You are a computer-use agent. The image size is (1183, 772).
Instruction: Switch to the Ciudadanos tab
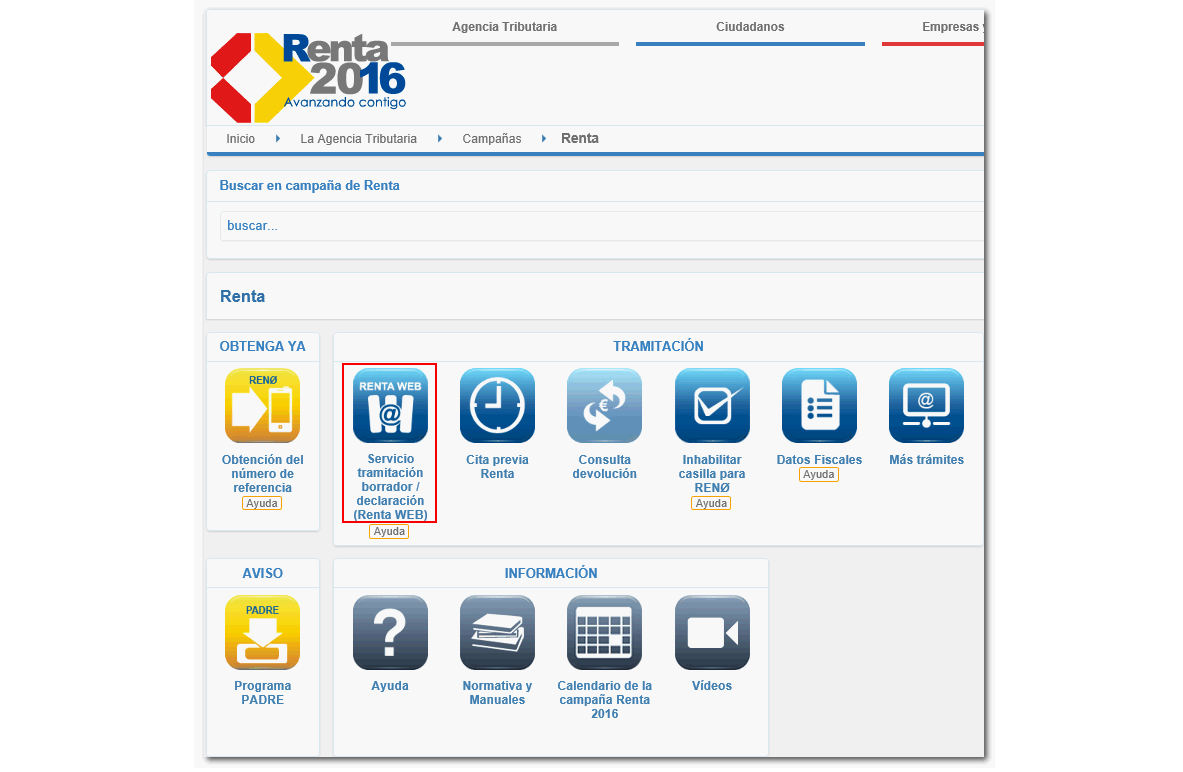[750, 27]
